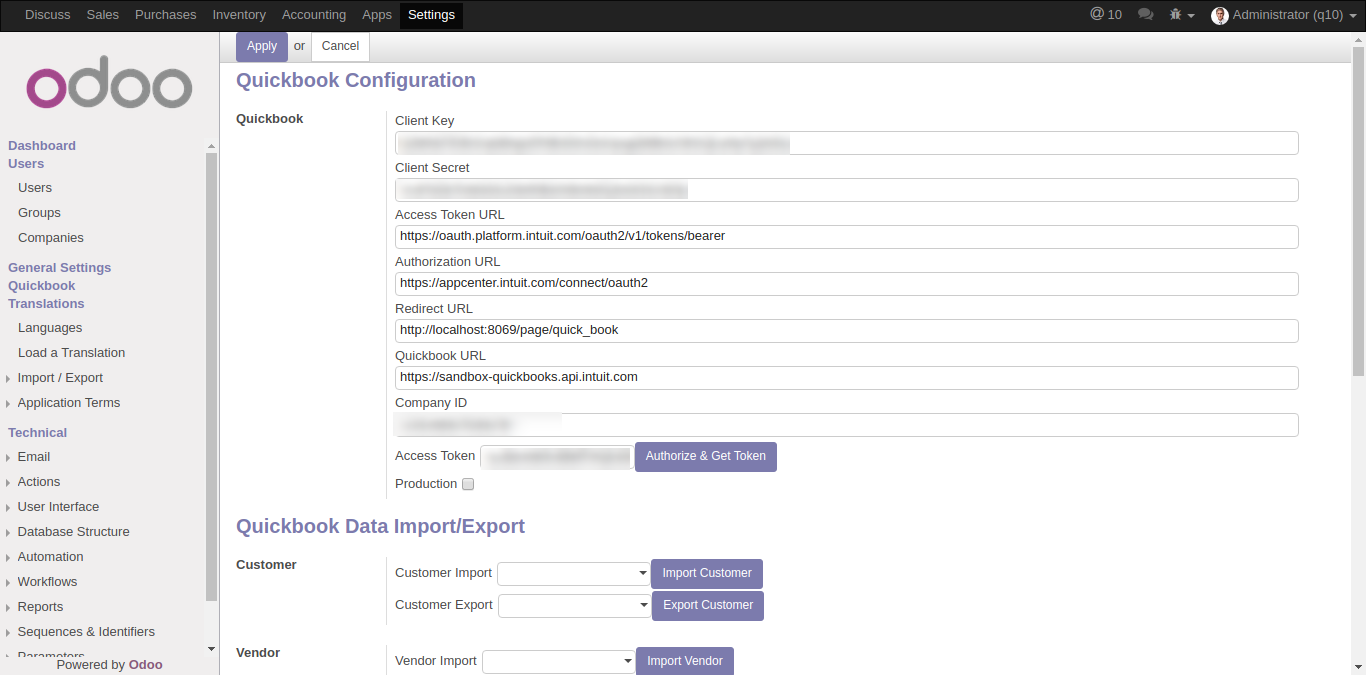
Task: Click the Authorization URL field
Action: pyautogui.click(x=847, y=284)
